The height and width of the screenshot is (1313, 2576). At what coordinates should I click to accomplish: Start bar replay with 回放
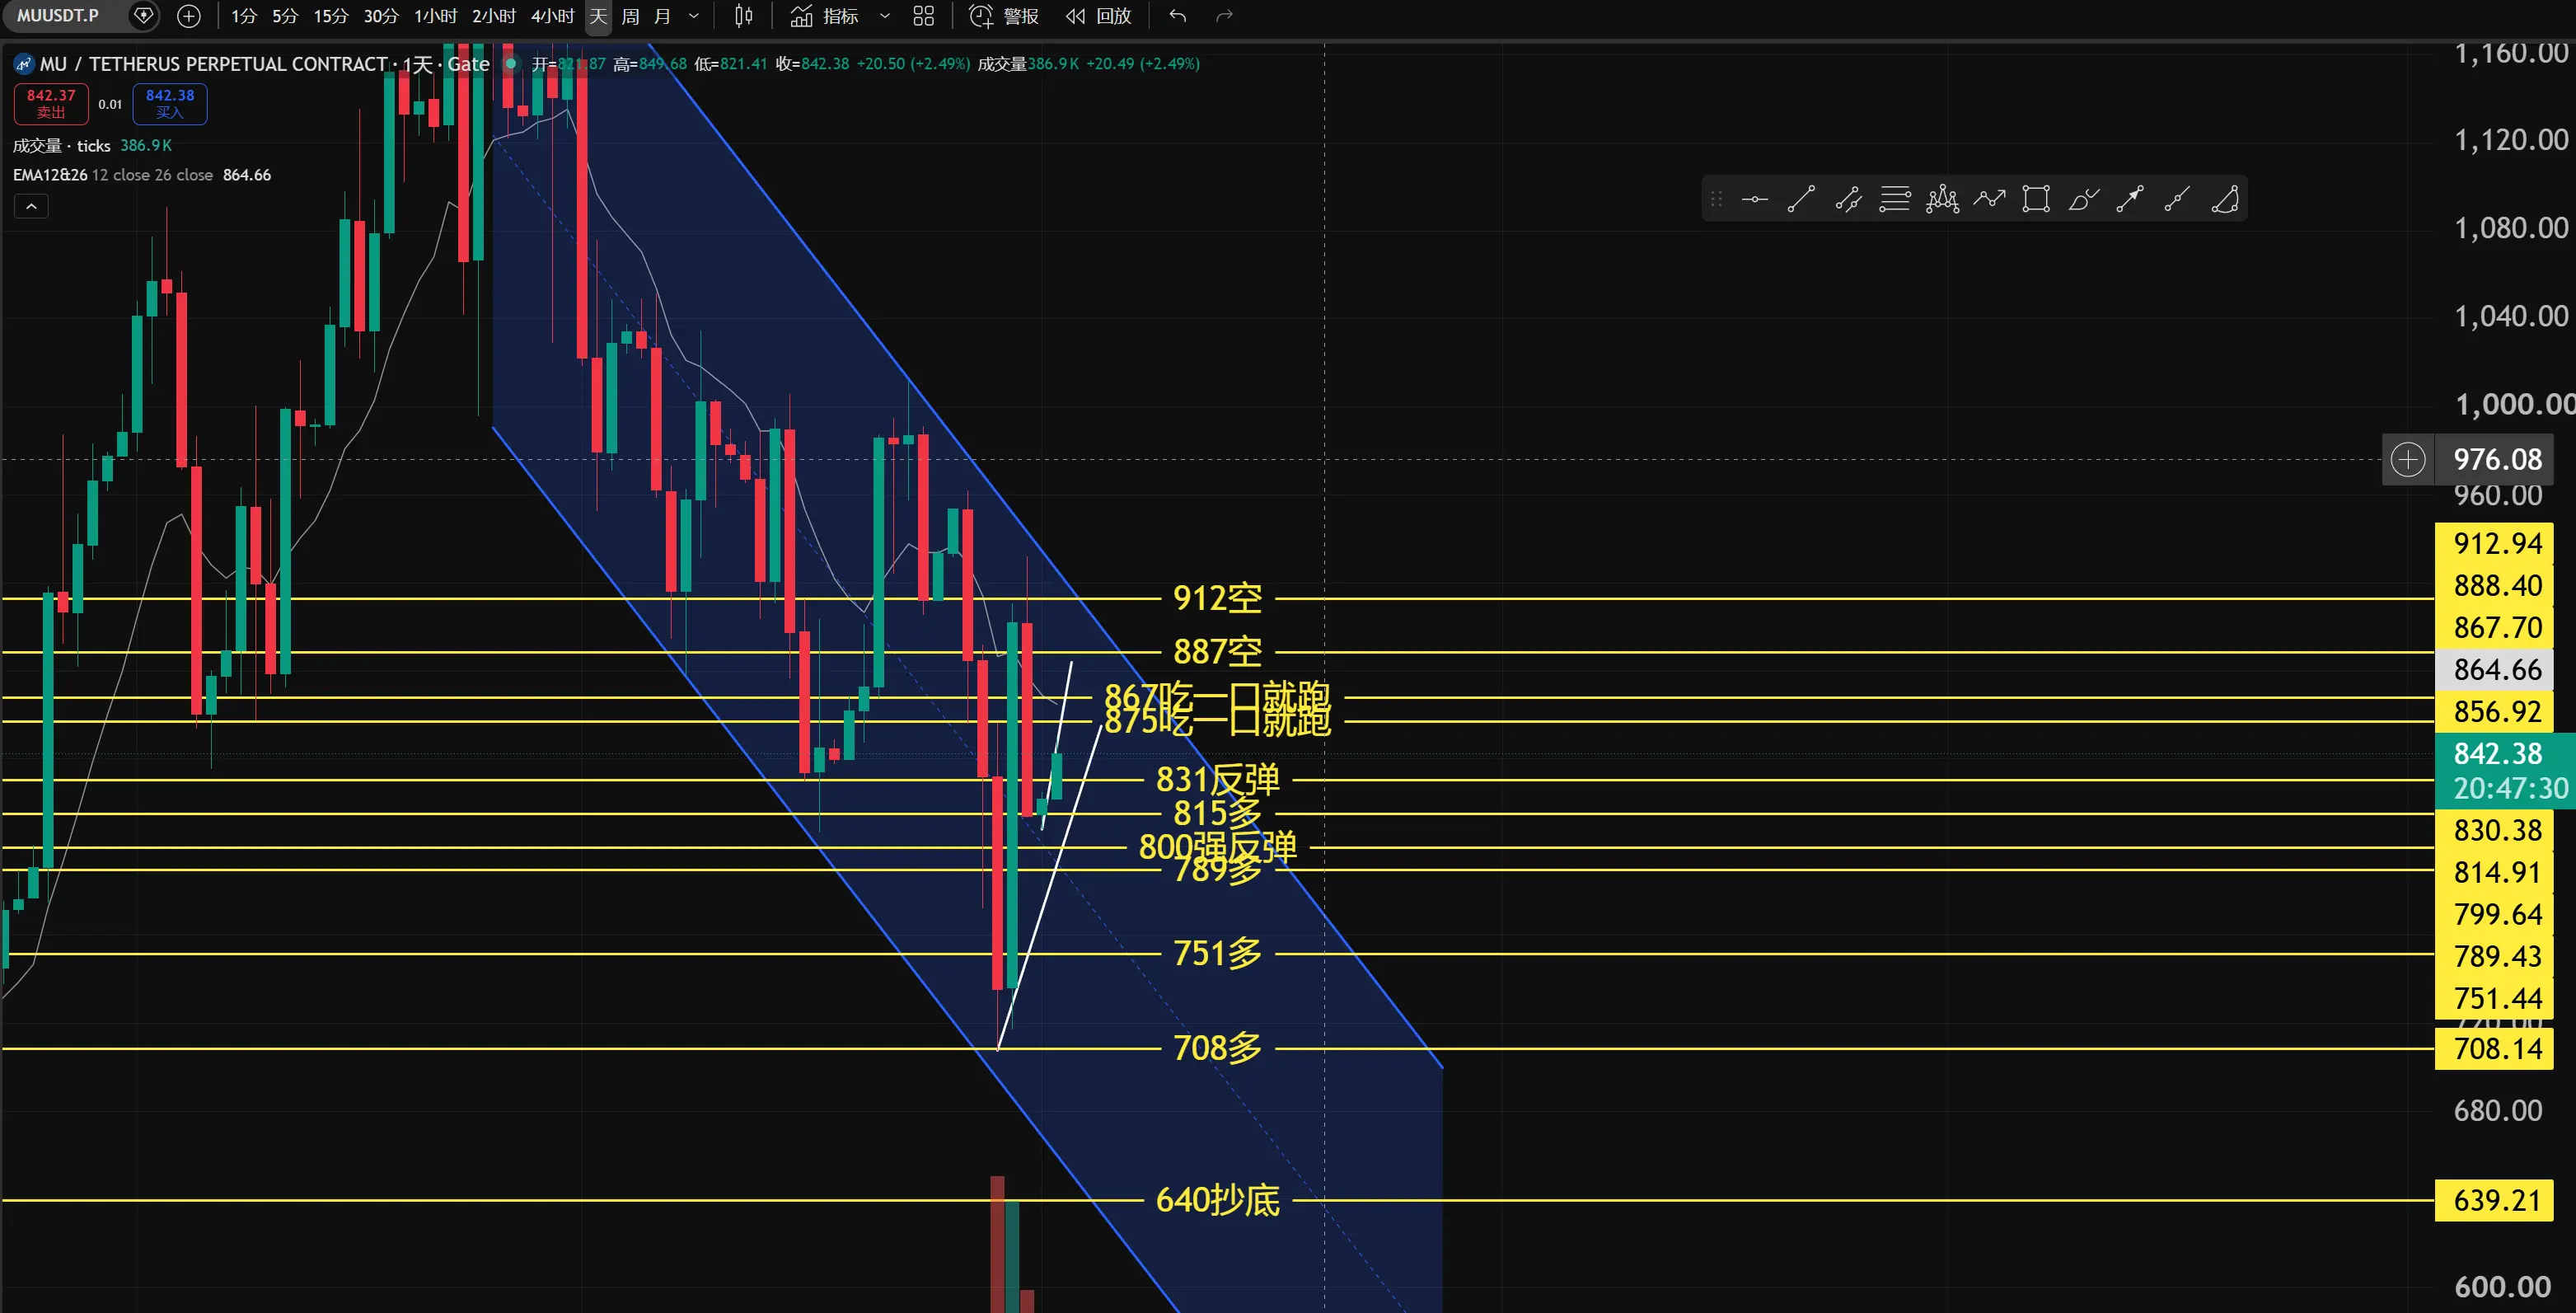coord(1098,16)
